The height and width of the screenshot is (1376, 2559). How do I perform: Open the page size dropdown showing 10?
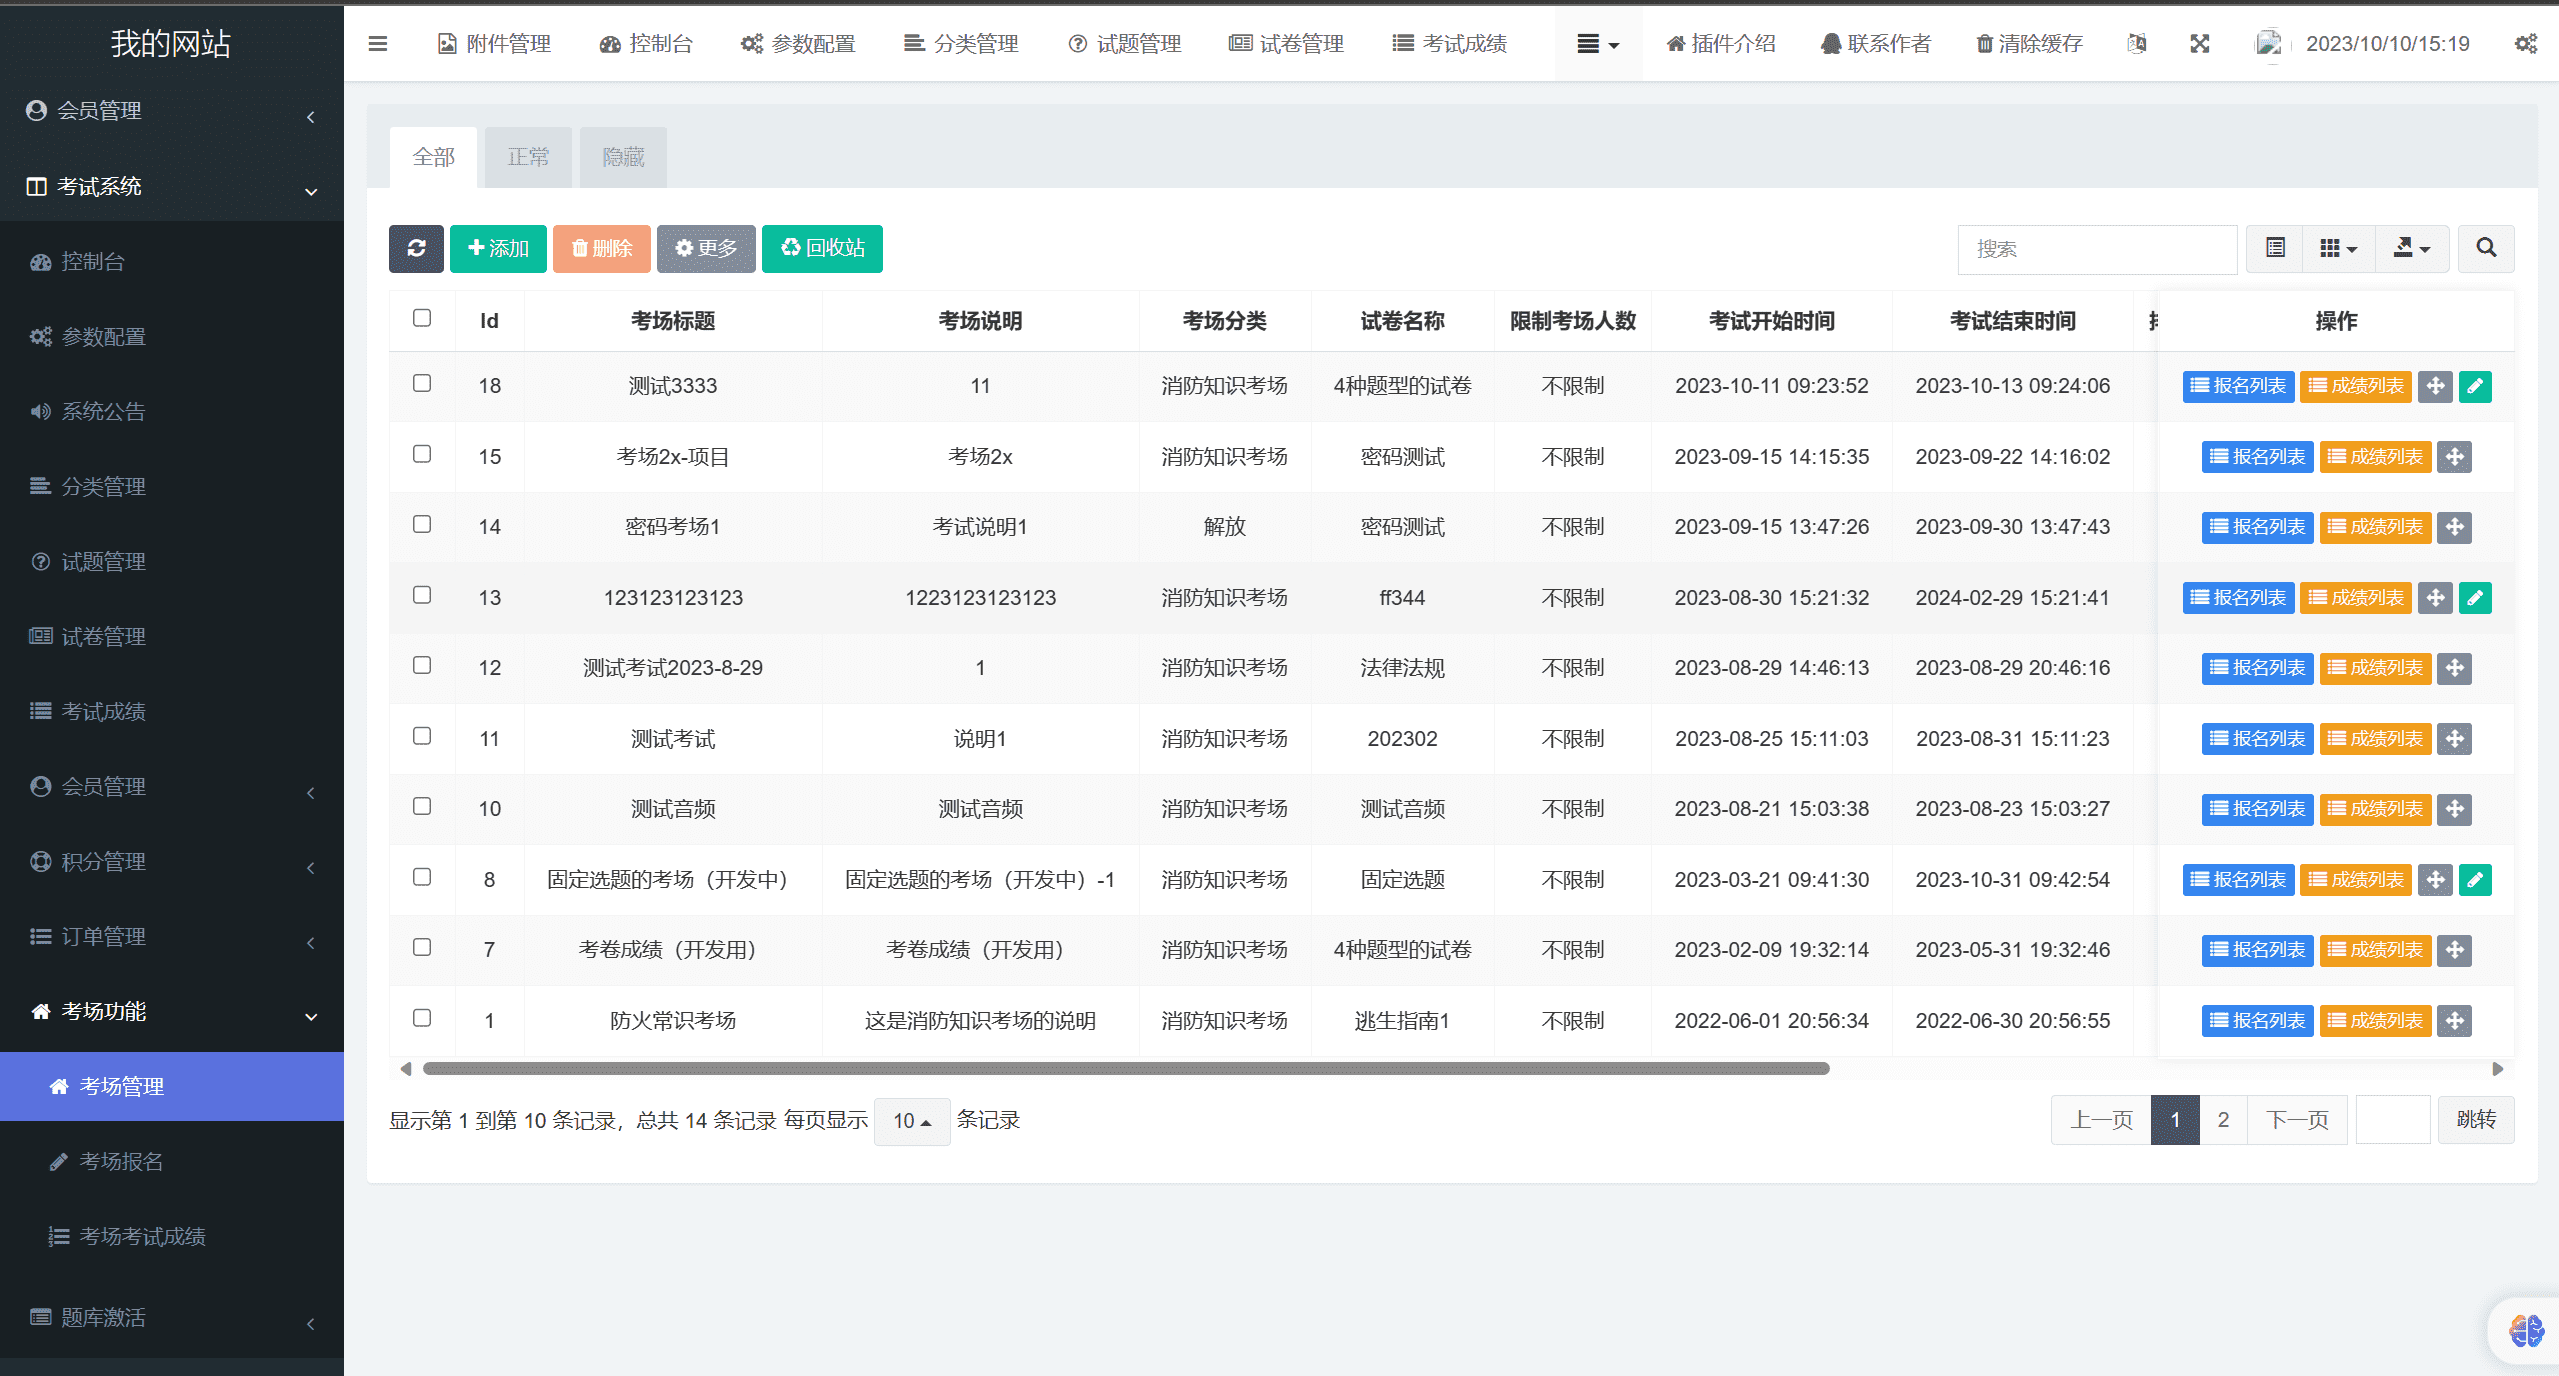click(x=911, y=1121)
